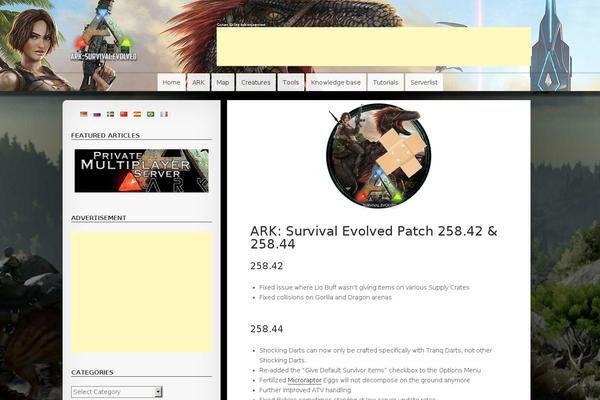Click the round patch article image

379,156
